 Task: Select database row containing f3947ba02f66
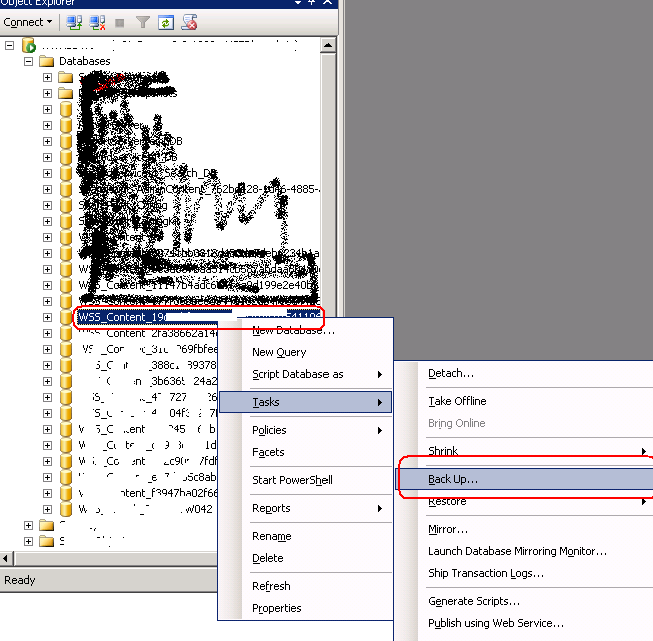148,493
